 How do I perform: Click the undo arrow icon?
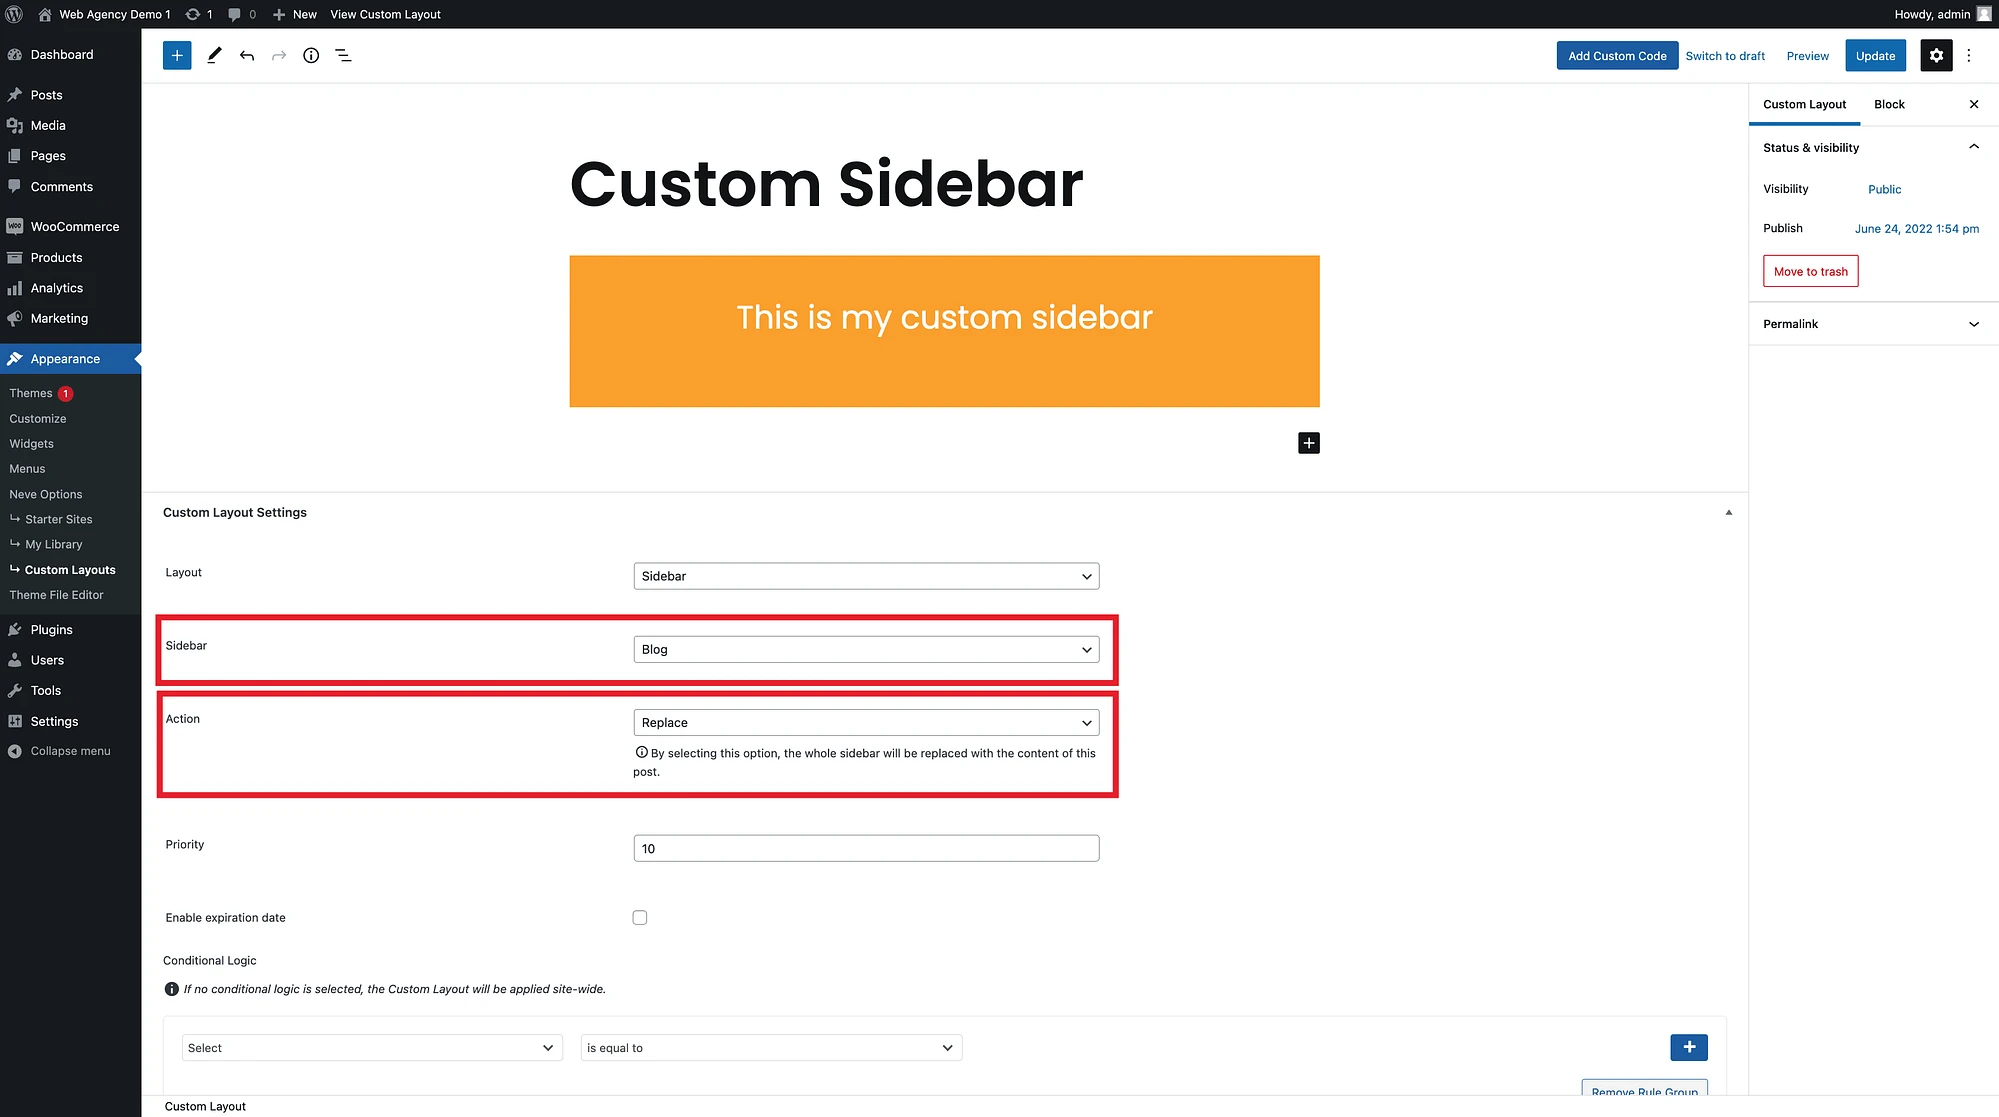click(246, 55)
